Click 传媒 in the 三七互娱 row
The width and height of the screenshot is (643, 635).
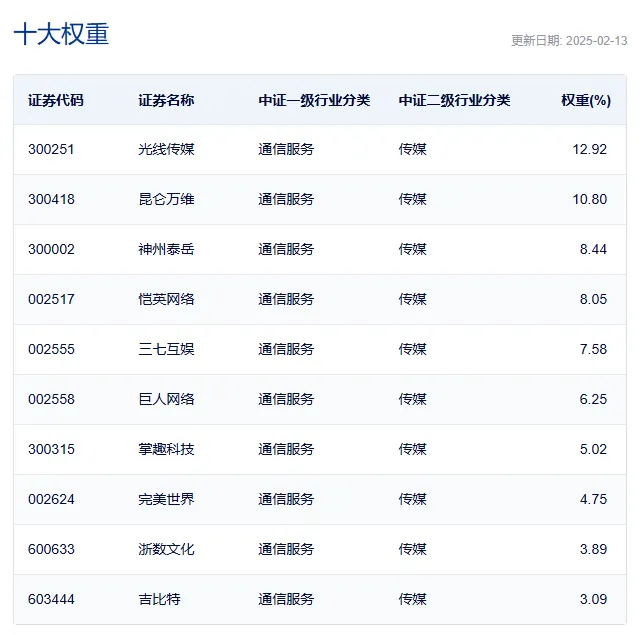(x=413, y=349)
